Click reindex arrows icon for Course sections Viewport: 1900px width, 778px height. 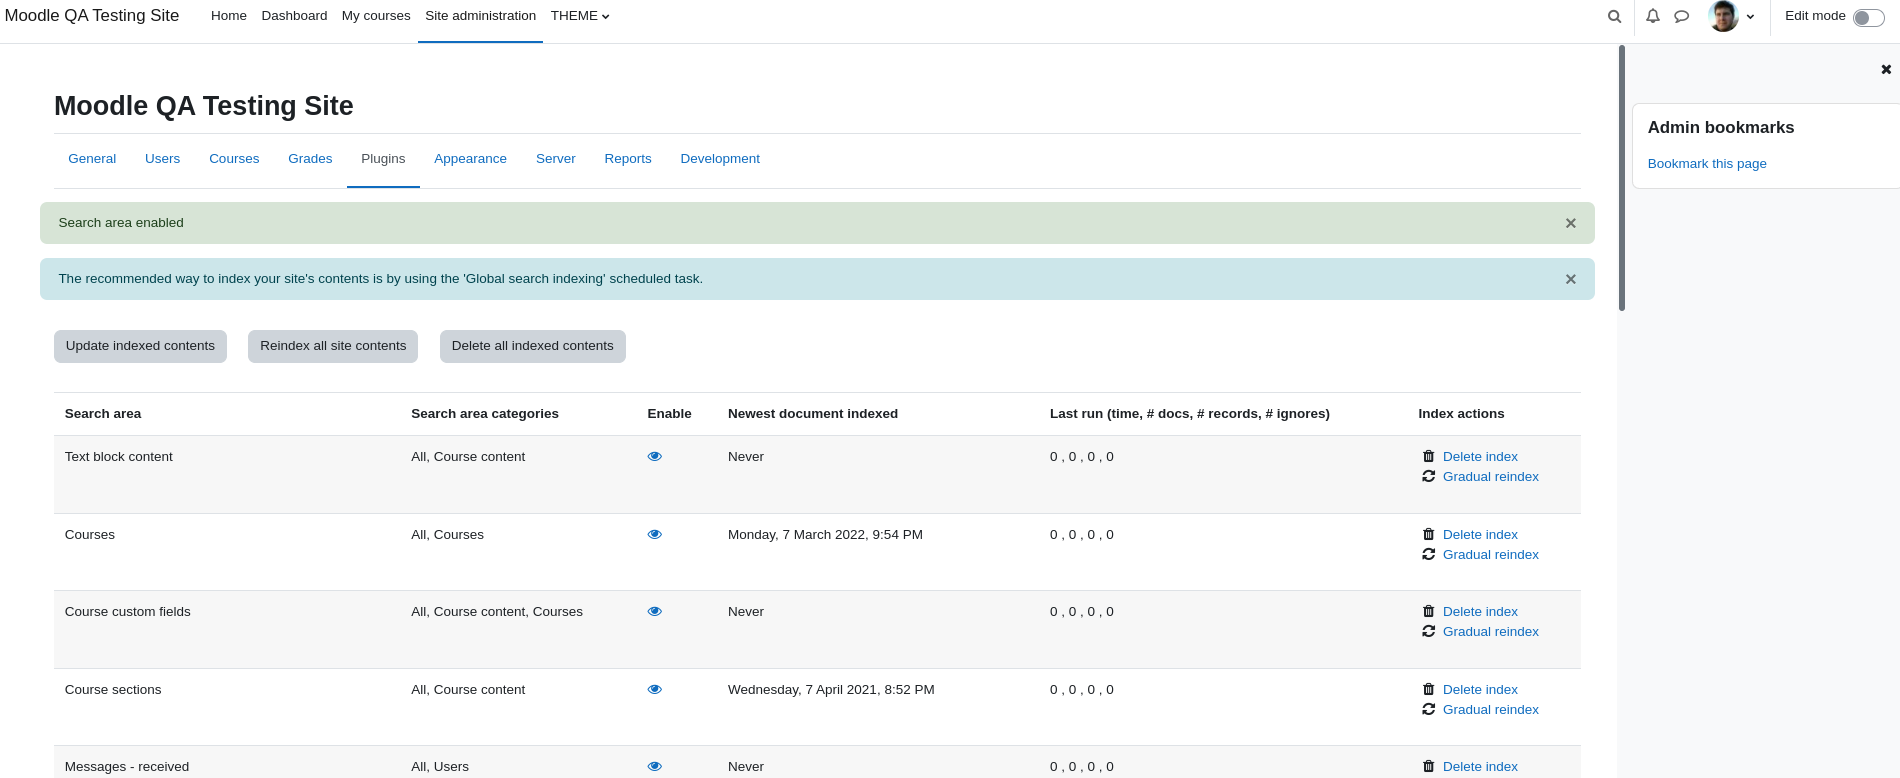1428,709
